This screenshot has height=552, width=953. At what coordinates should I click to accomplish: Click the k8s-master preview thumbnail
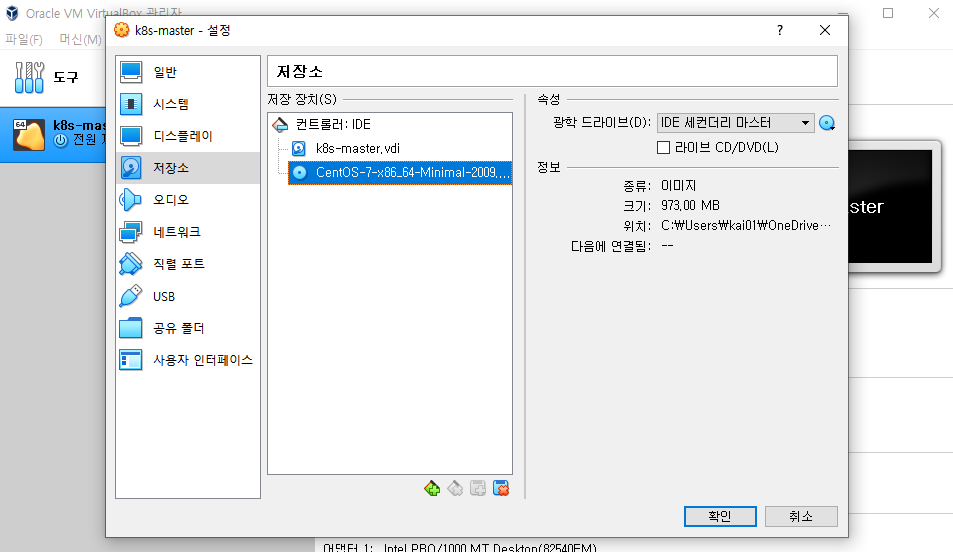pyautogui.click(x=890, y=207)
